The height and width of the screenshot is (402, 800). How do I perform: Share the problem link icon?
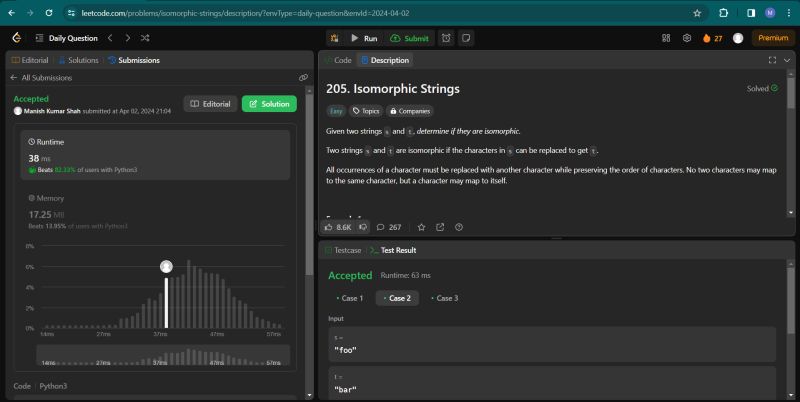click(x=440, y=227)
